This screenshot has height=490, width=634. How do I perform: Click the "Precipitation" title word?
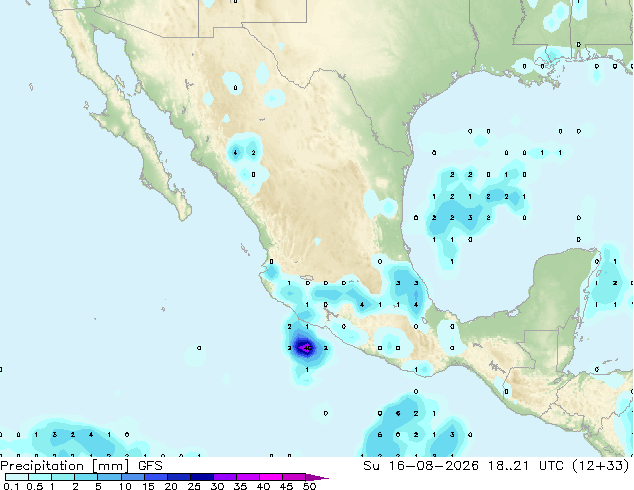[42, 466]
